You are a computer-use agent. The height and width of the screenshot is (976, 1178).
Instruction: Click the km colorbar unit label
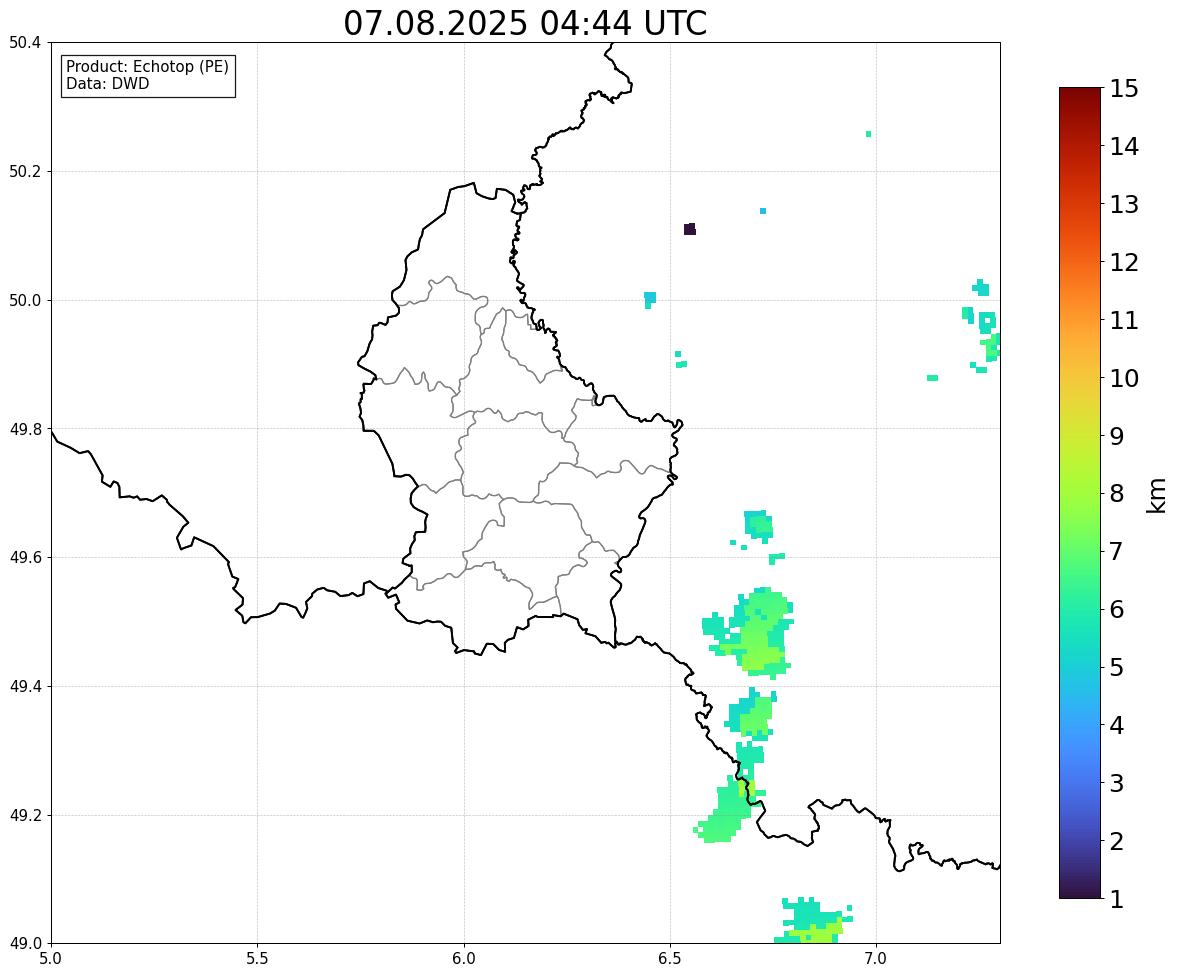1158,495
